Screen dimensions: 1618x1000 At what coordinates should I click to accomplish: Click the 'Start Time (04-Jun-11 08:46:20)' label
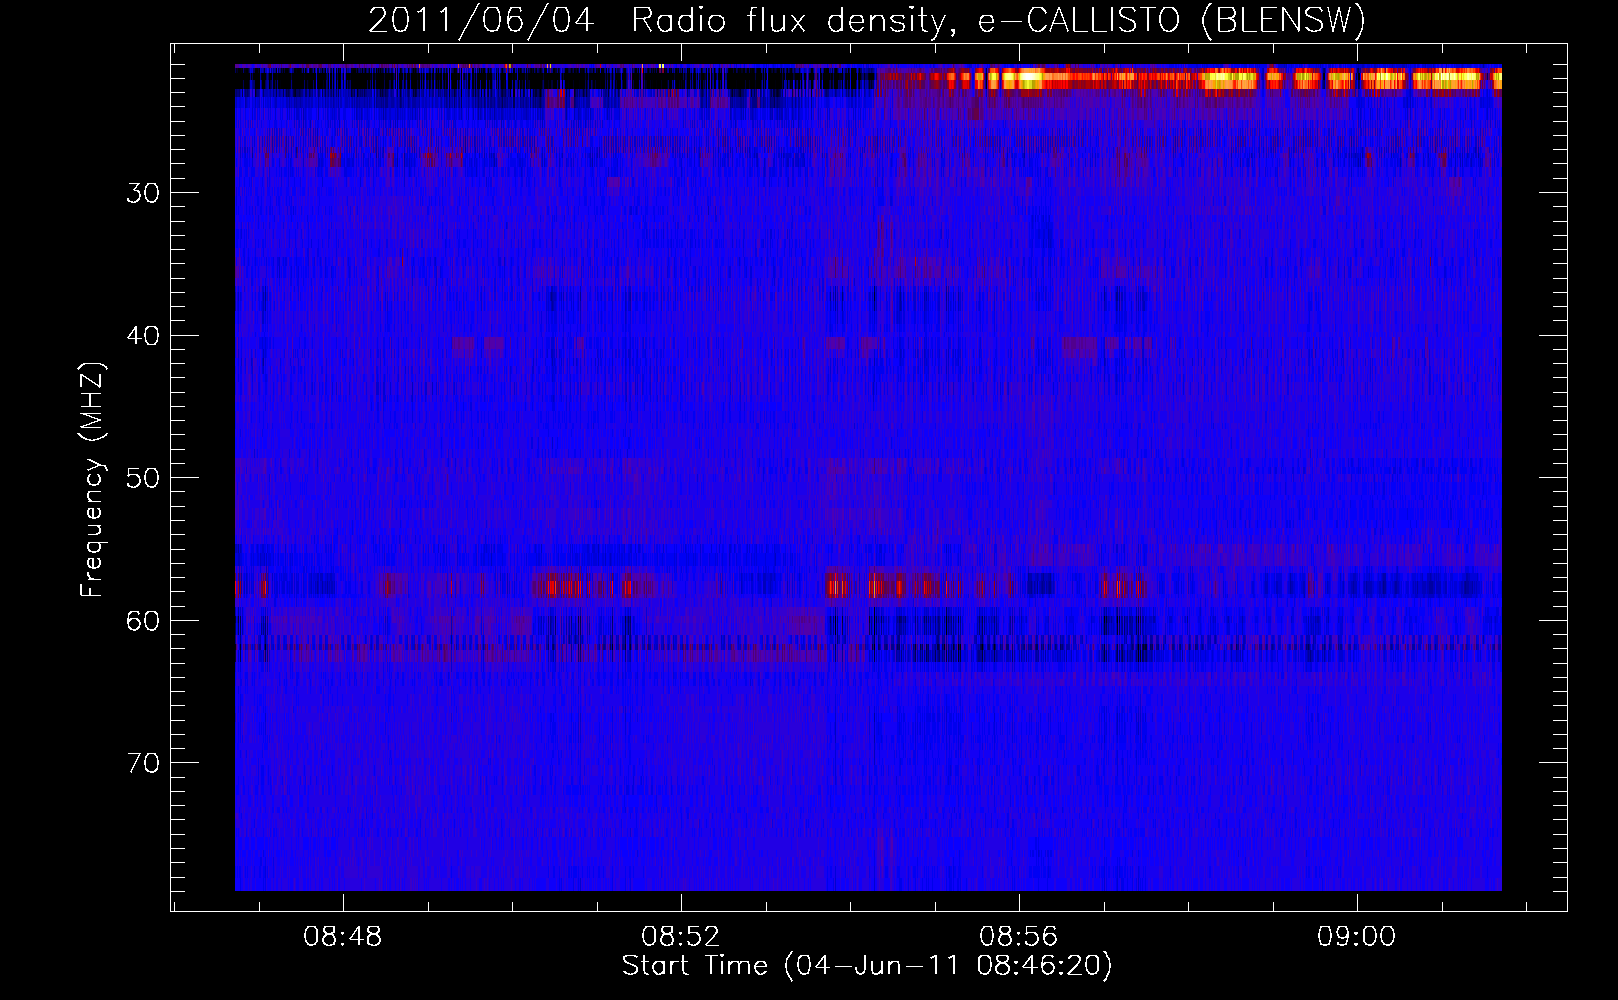click(x=867, y=966)
